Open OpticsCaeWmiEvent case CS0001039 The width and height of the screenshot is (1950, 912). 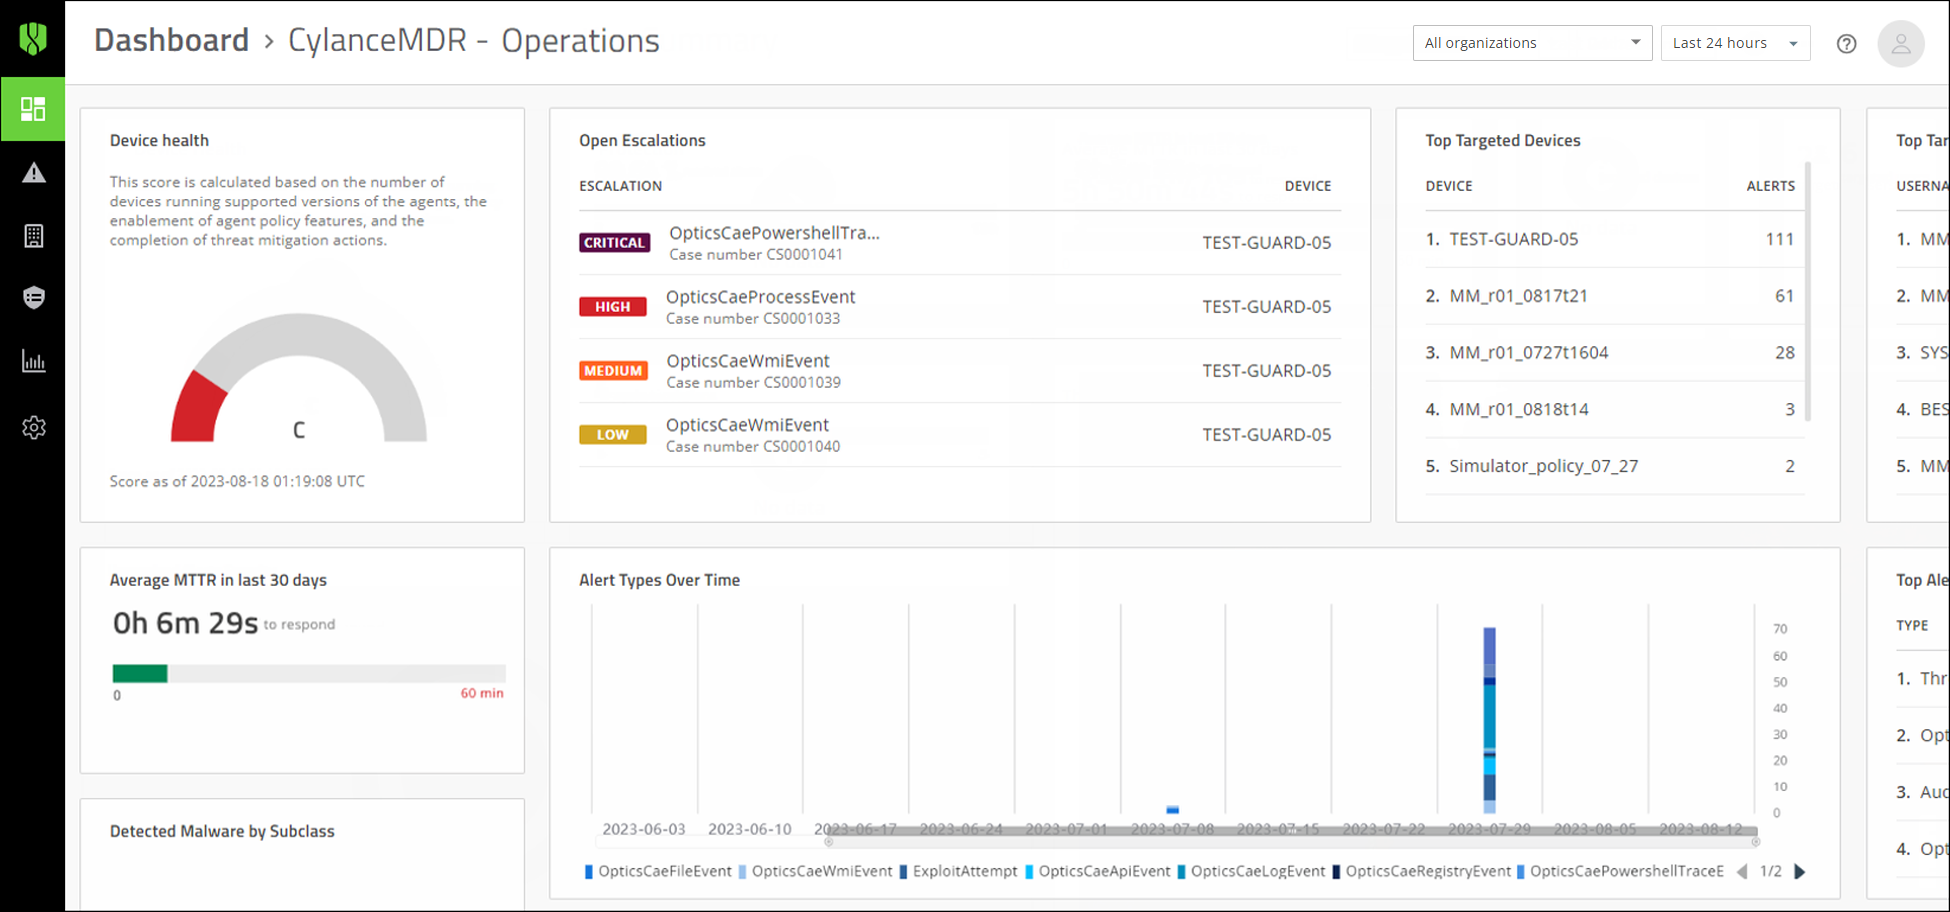click(x=960, y=371)
